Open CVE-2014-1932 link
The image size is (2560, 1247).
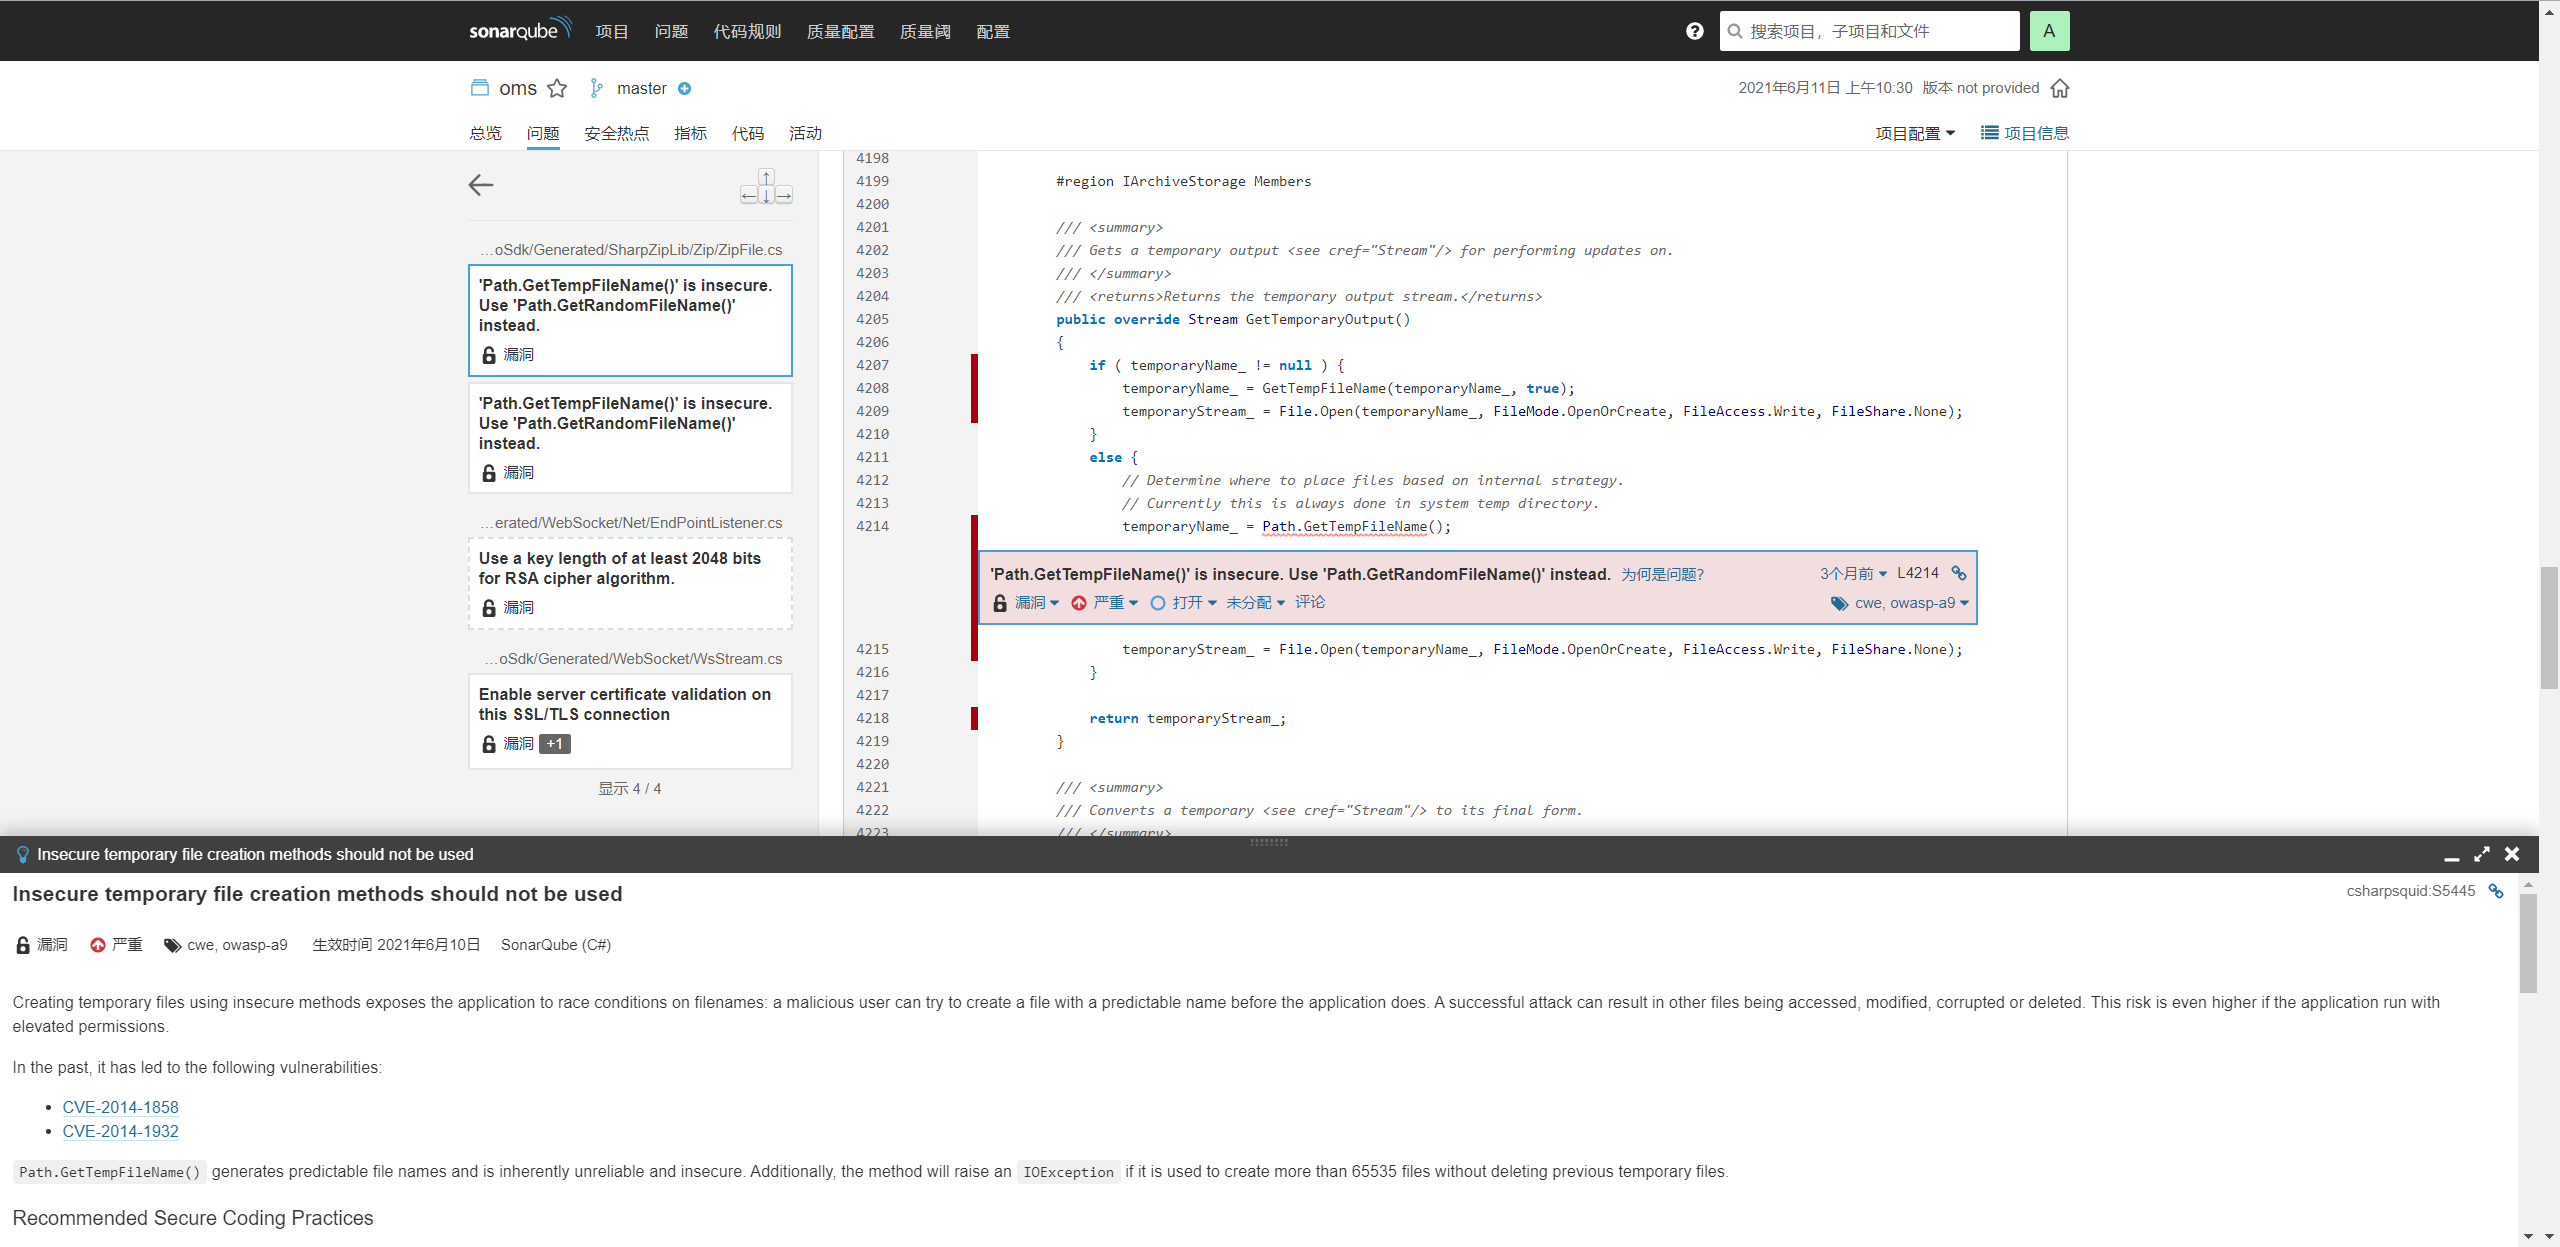[x=120, y=1131]
